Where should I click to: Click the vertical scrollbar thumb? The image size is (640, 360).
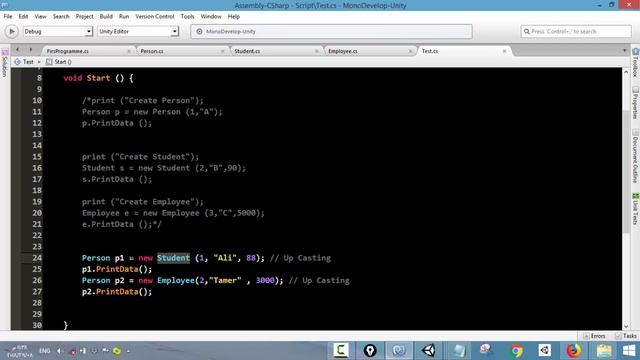click(626, 171)
